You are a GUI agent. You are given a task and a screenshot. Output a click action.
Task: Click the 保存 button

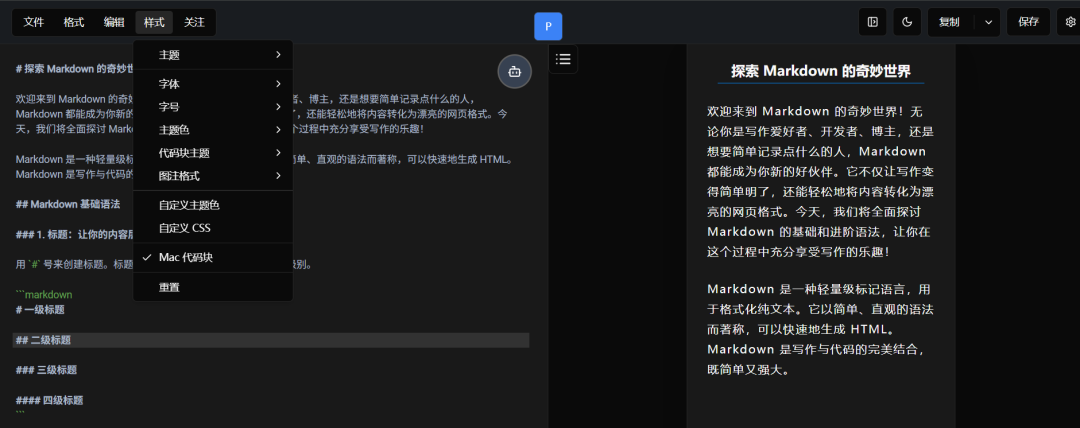point(1028,22)
